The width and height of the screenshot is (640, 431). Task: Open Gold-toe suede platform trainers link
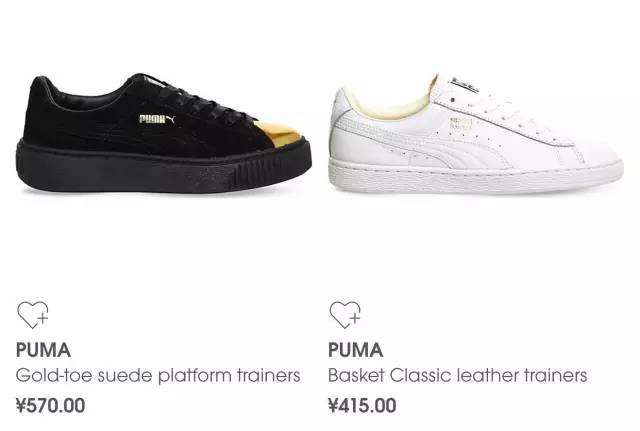click(x=158, y=375)
